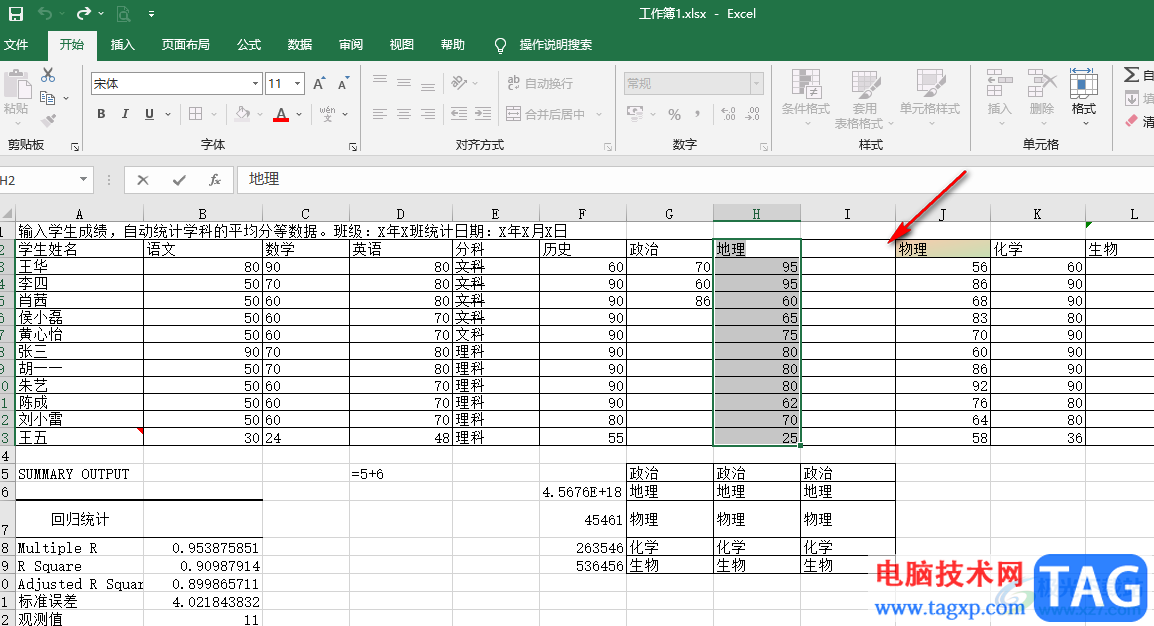1154x626 pixels.
Task: Click the red font color button
Action: tap(281, 114)
